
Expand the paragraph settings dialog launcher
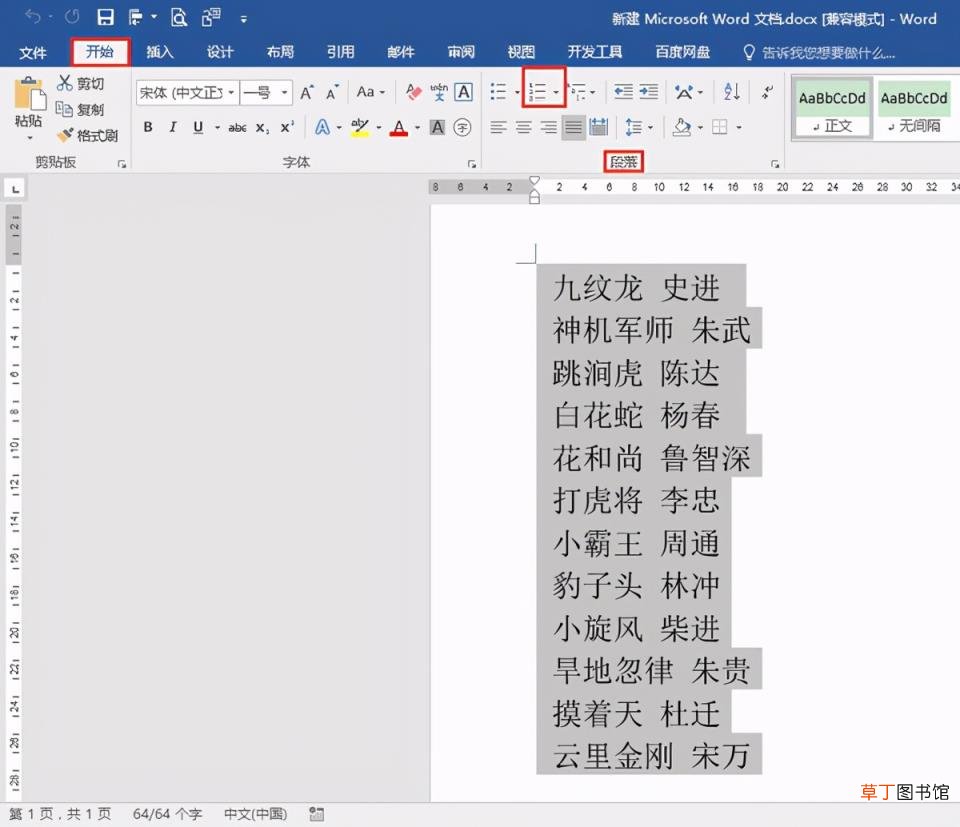coord(775,164)
